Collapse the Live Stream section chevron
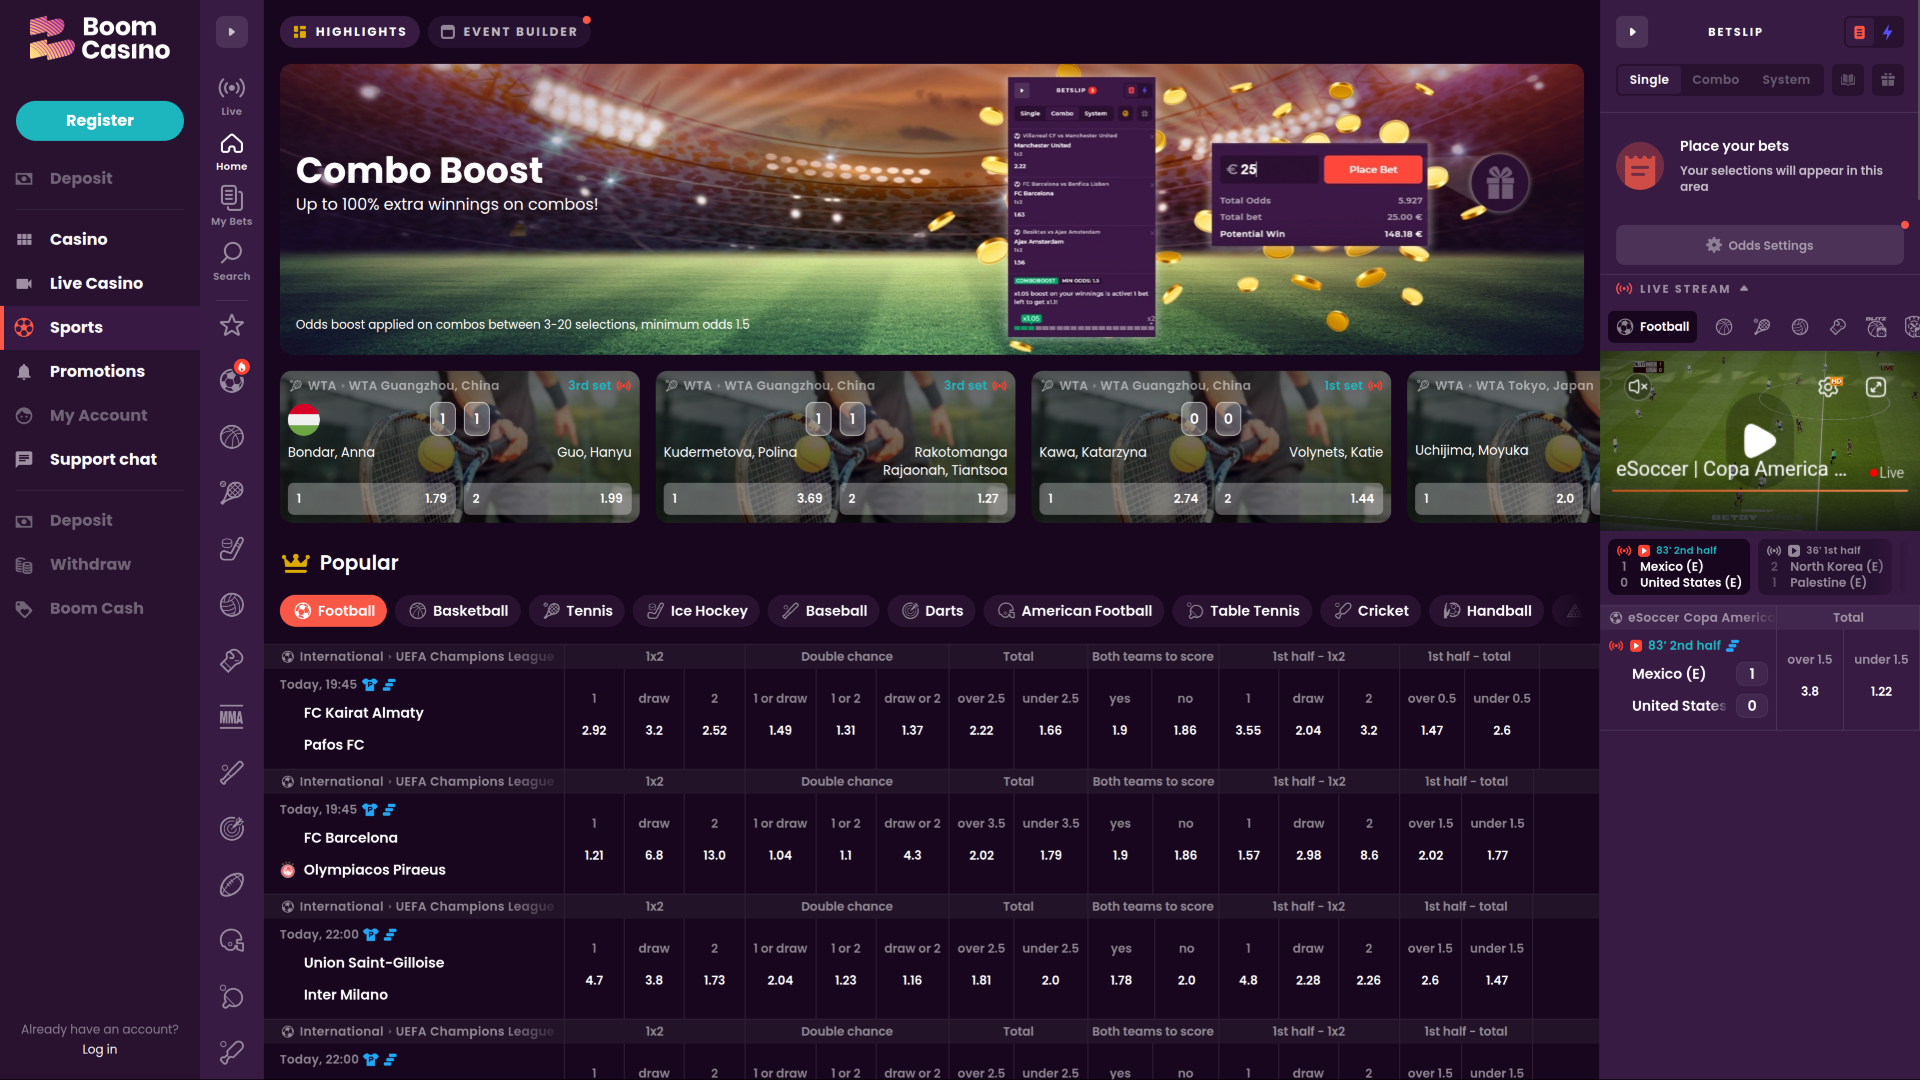The width and height of the screenshot is (1920, 1080). 1744,288
